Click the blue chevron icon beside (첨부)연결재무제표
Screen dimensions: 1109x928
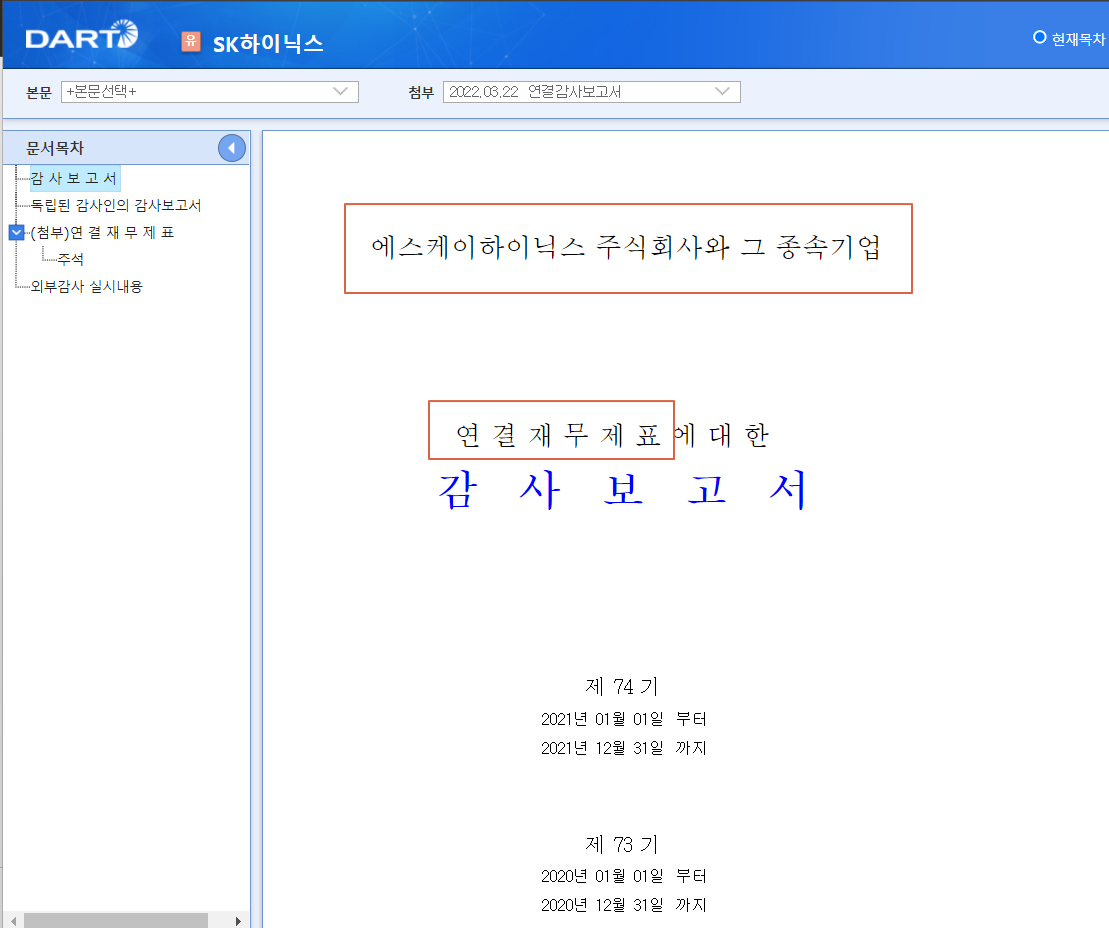tap(14, 232)
